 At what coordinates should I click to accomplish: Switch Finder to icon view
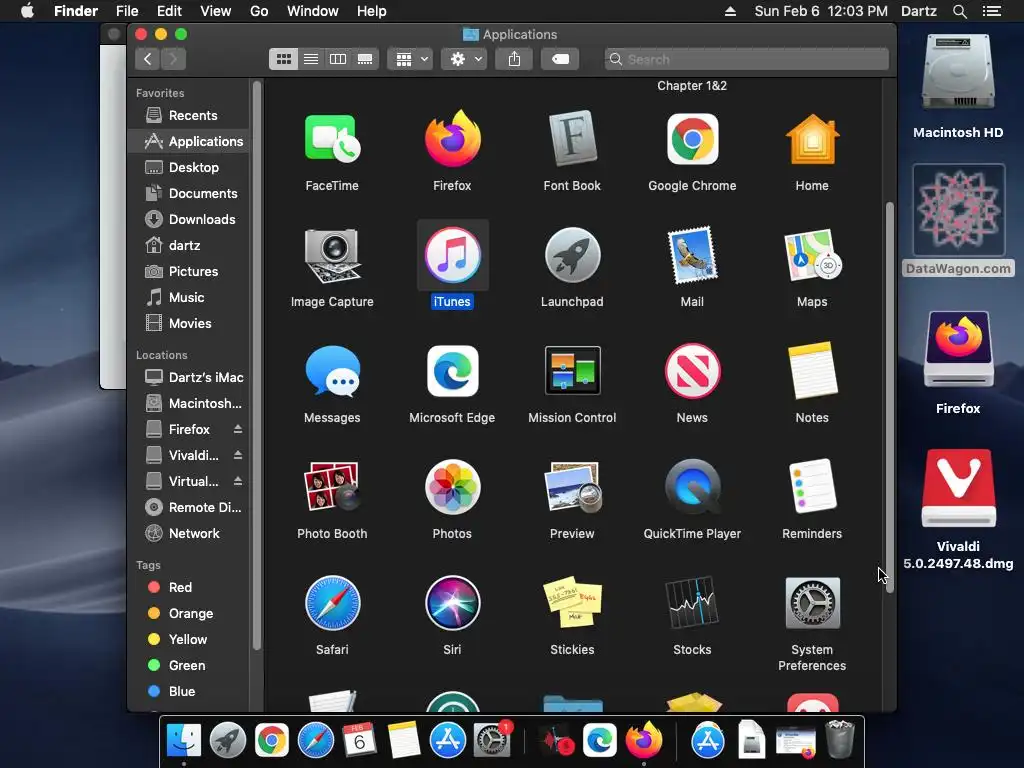pos(283,59)
